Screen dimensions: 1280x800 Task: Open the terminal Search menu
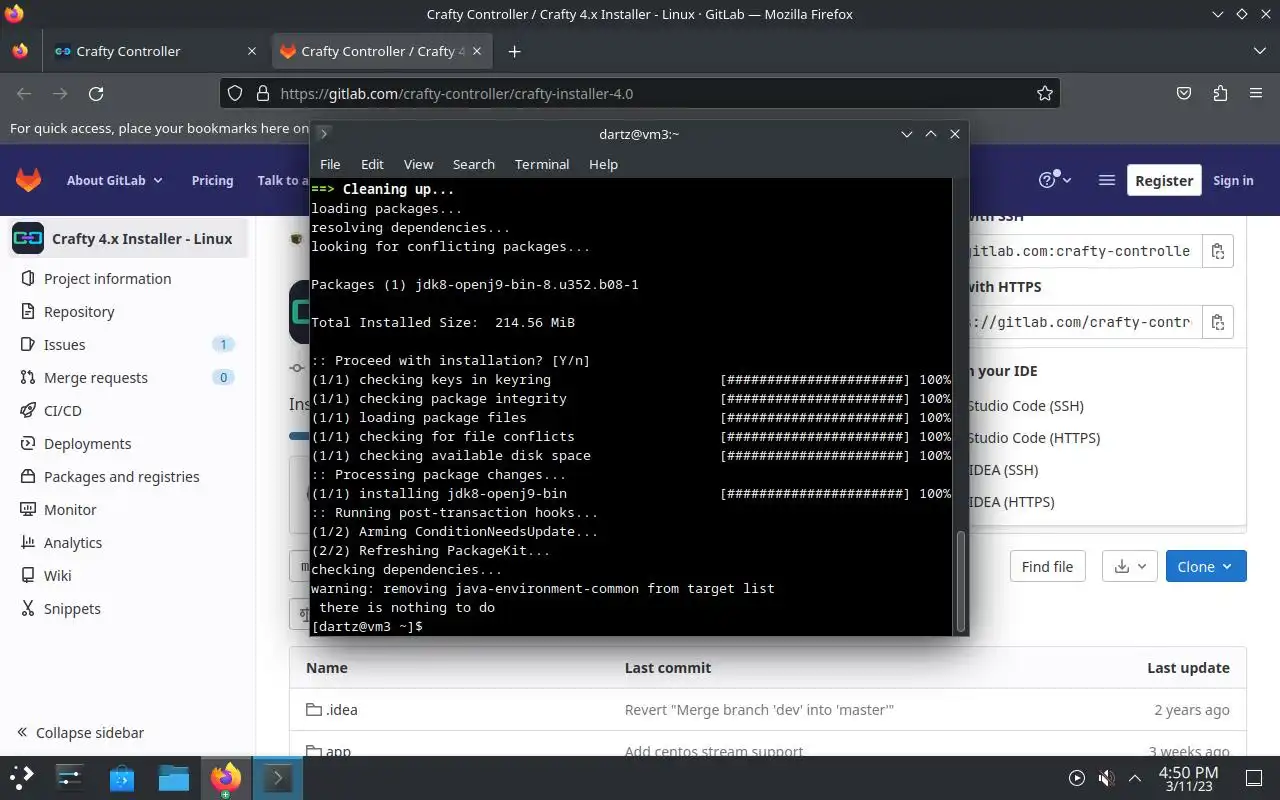click(x=474, y=164)
